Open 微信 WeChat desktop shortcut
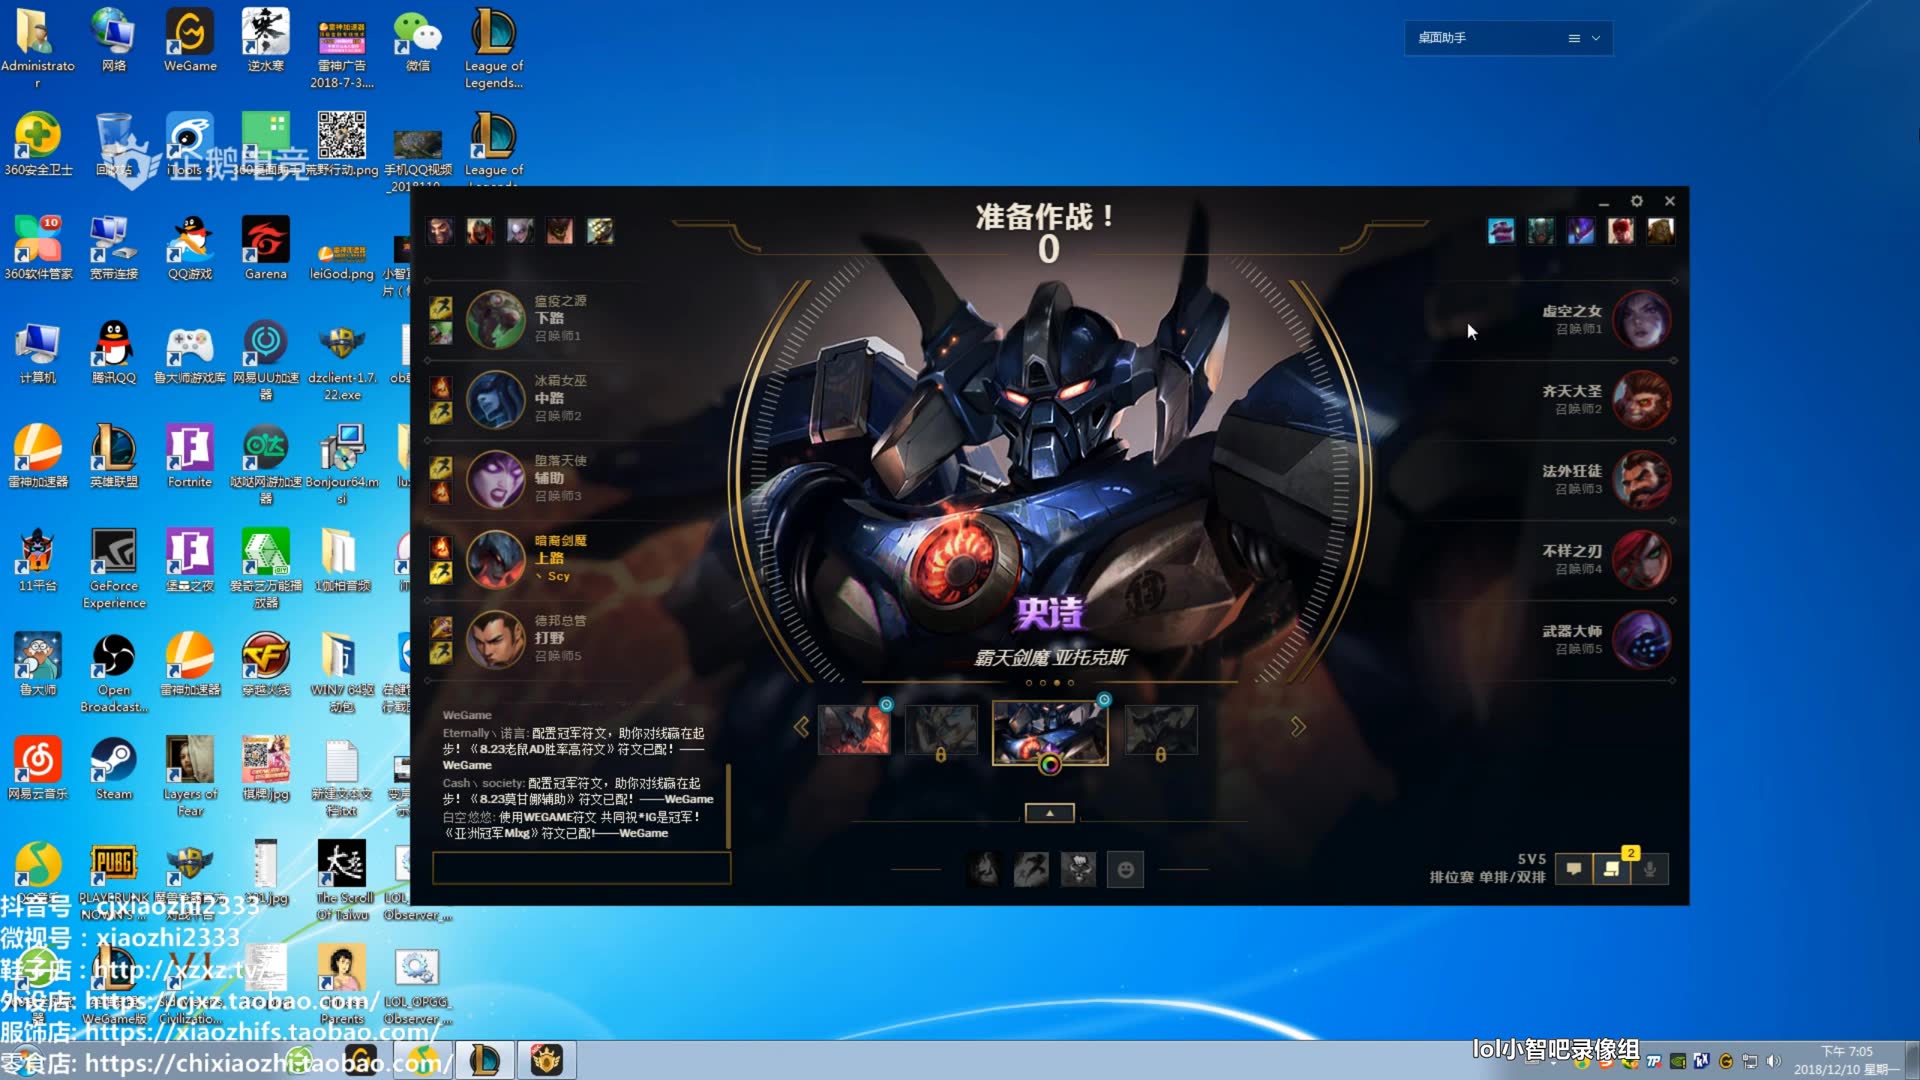The width and height of the screenshot is (1920, 1080). (418, 40)
